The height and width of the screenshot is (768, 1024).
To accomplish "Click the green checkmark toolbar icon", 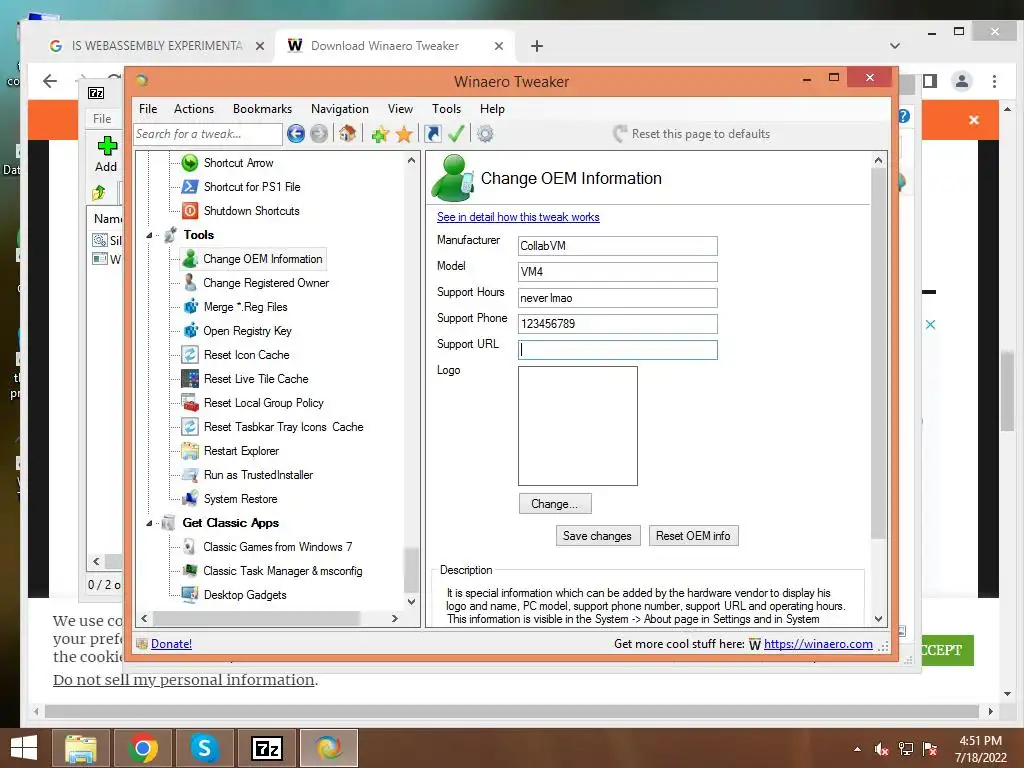I will click(x=456, y=134).
